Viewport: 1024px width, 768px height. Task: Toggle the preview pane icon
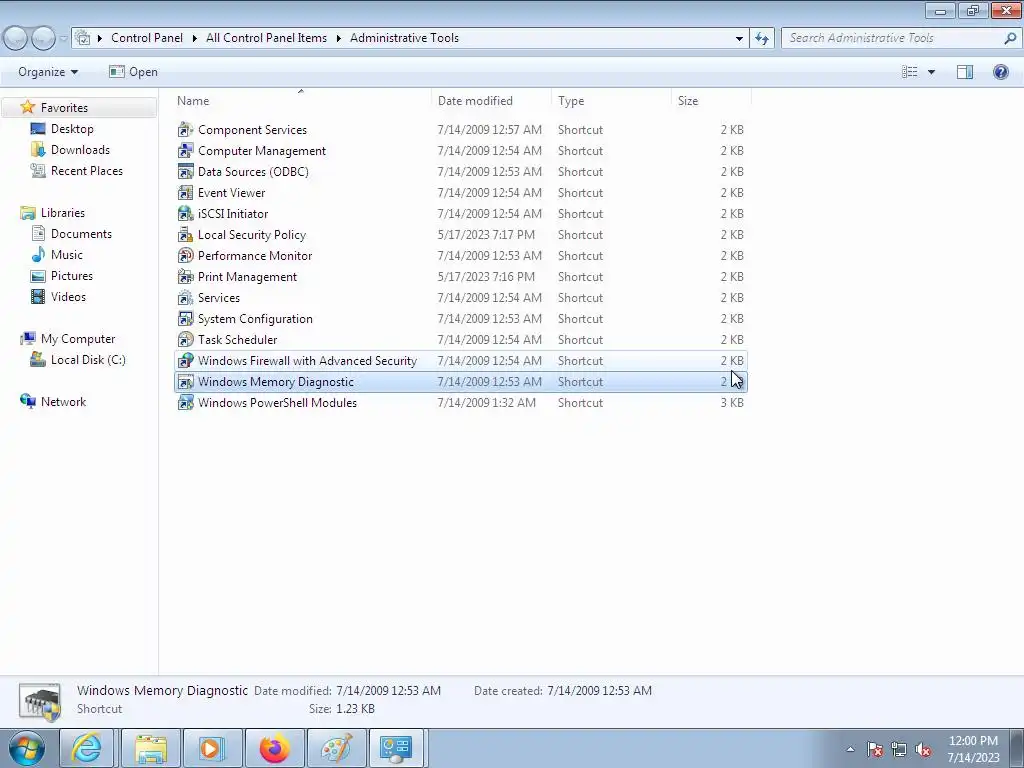pyautogui.click(x=965, y=72)
